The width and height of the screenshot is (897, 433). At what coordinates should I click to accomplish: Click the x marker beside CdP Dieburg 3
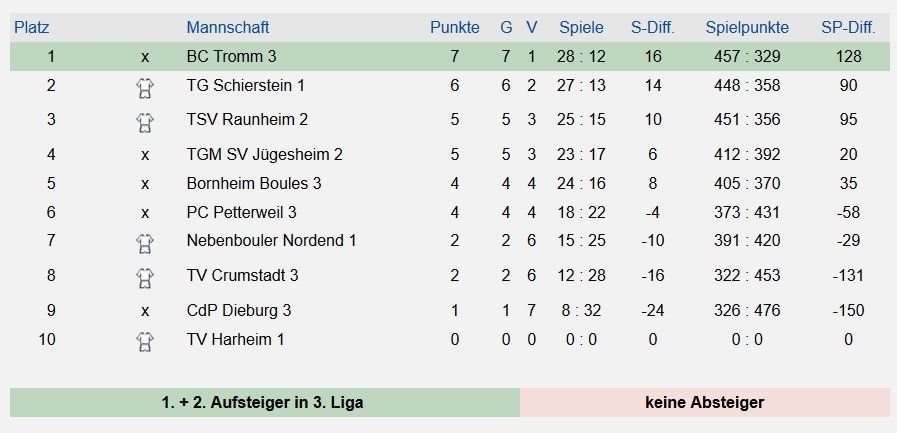coord(145,311)
